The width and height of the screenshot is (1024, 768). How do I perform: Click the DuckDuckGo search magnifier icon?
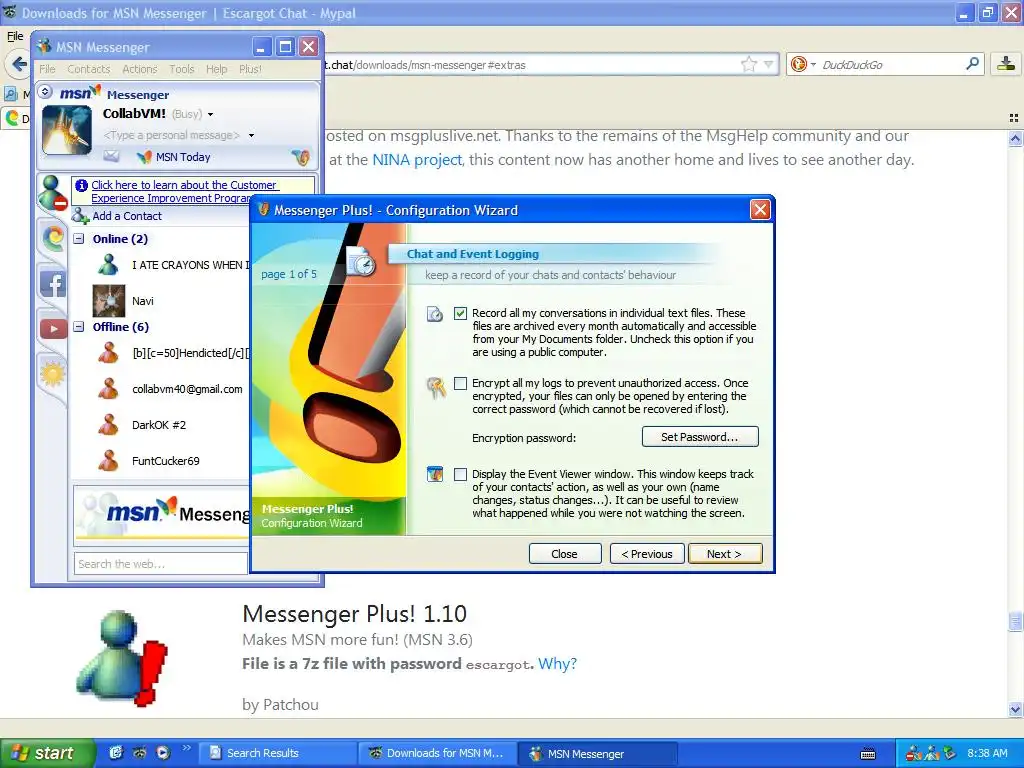pyautogui.click(x=972, y=64)
